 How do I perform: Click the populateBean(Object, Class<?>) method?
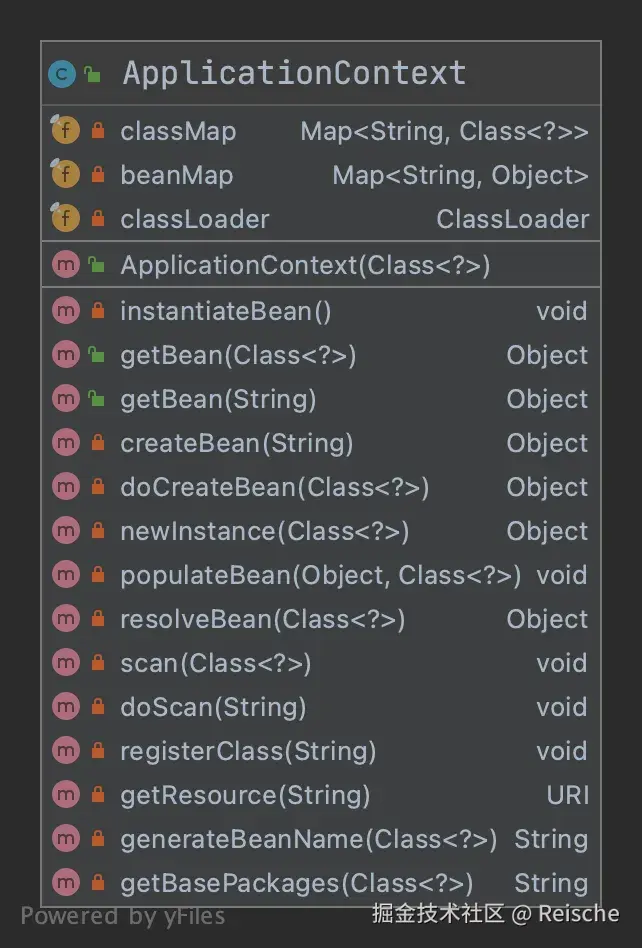(x=320, y=575)
